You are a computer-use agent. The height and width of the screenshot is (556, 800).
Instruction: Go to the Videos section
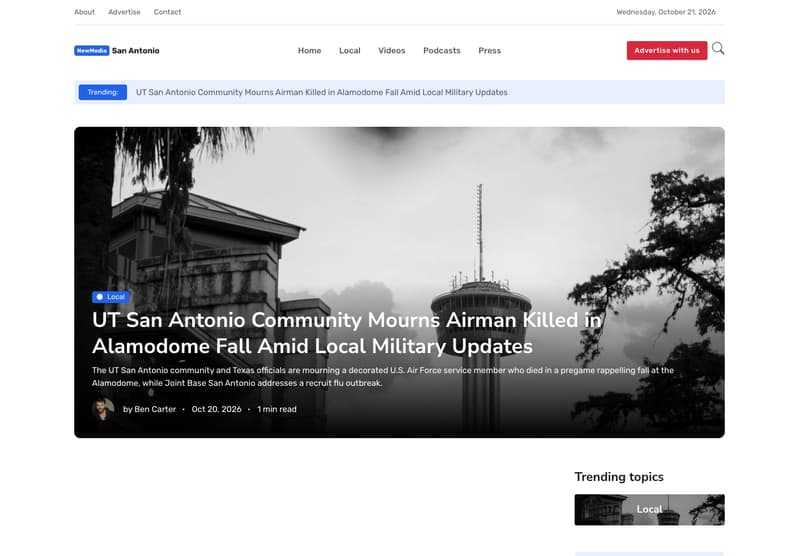392,50
